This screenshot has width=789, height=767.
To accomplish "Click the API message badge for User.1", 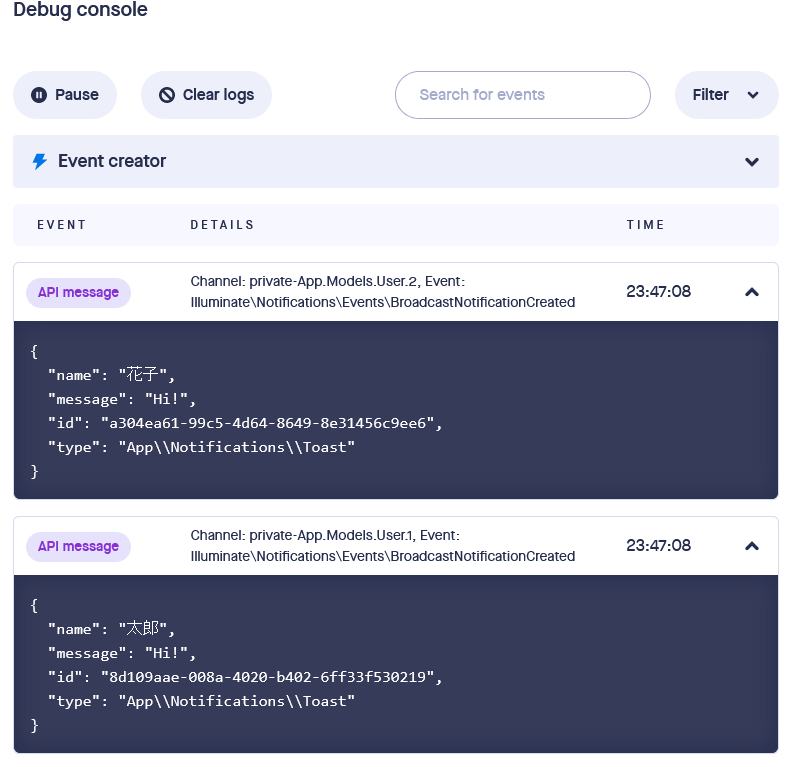I will coord(78,547).
